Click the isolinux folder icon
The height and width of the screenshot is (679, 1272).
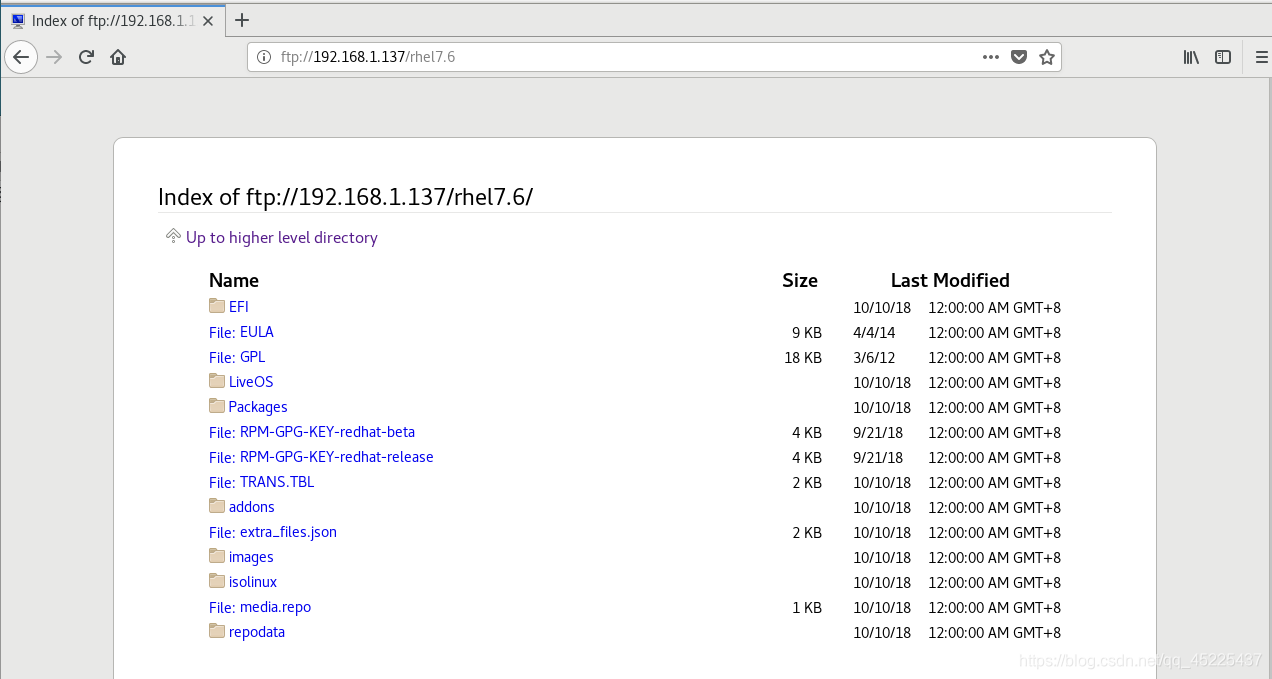pos(217,581)
